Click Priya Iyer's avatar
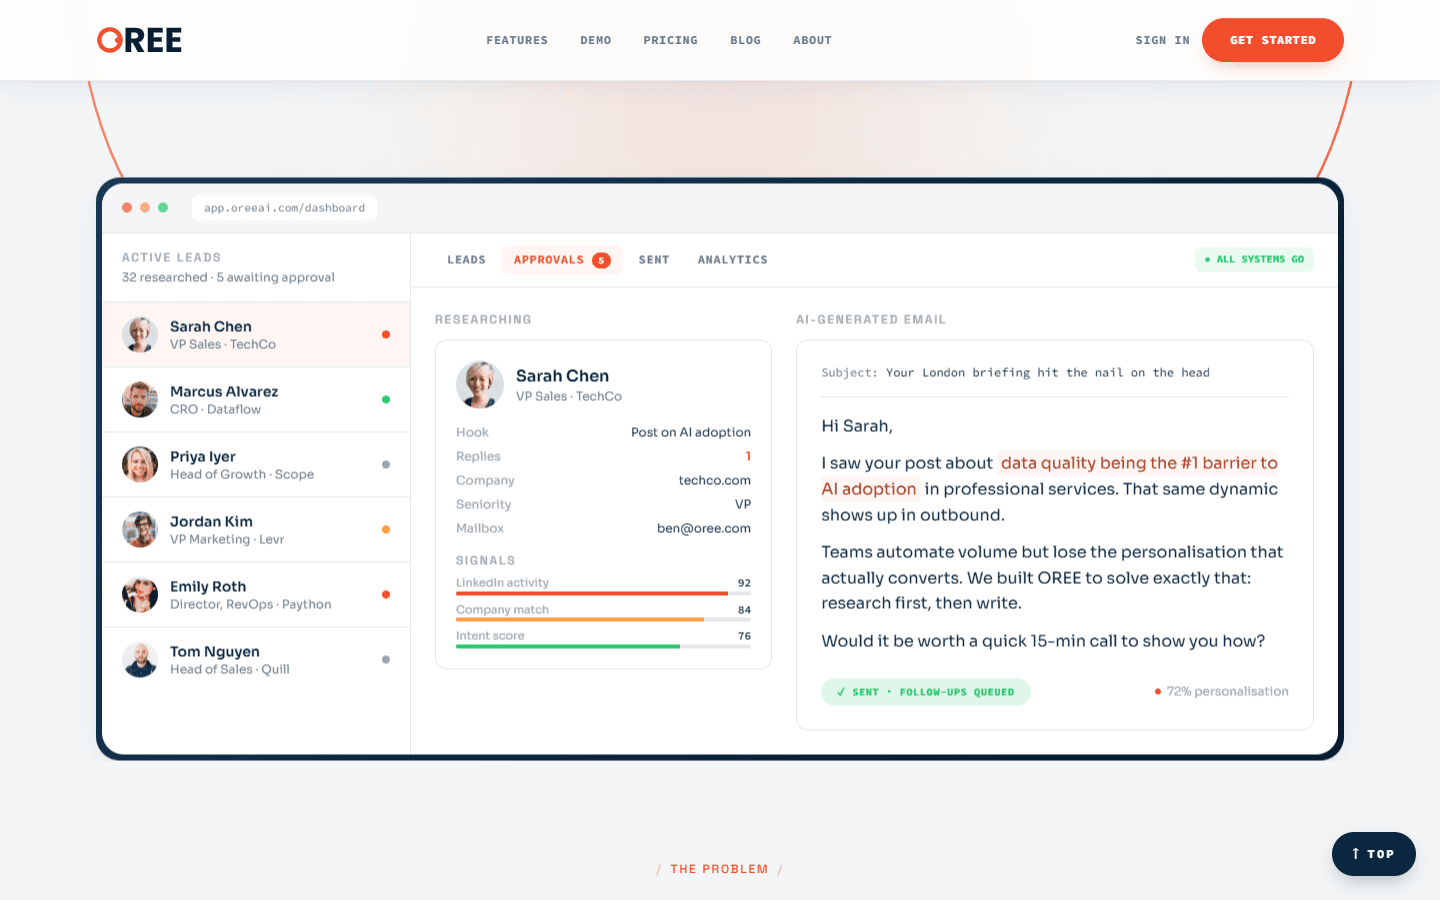This screenshot has width=1440, height=900. [140, 465]
